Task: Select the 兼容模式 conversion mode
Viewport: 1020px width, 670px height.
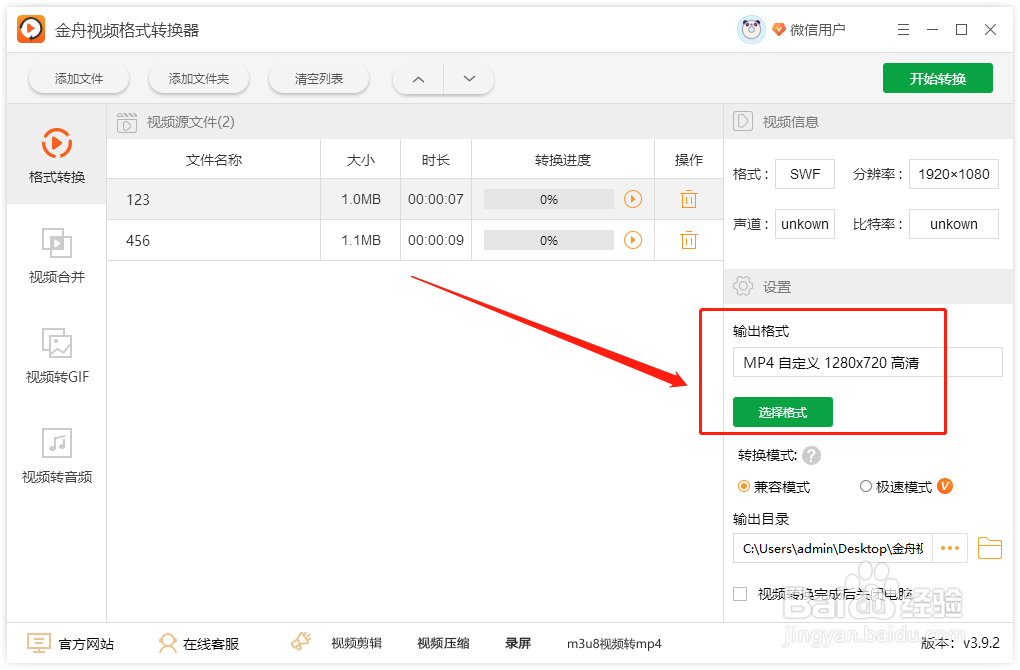Action: tap(741, 486)
